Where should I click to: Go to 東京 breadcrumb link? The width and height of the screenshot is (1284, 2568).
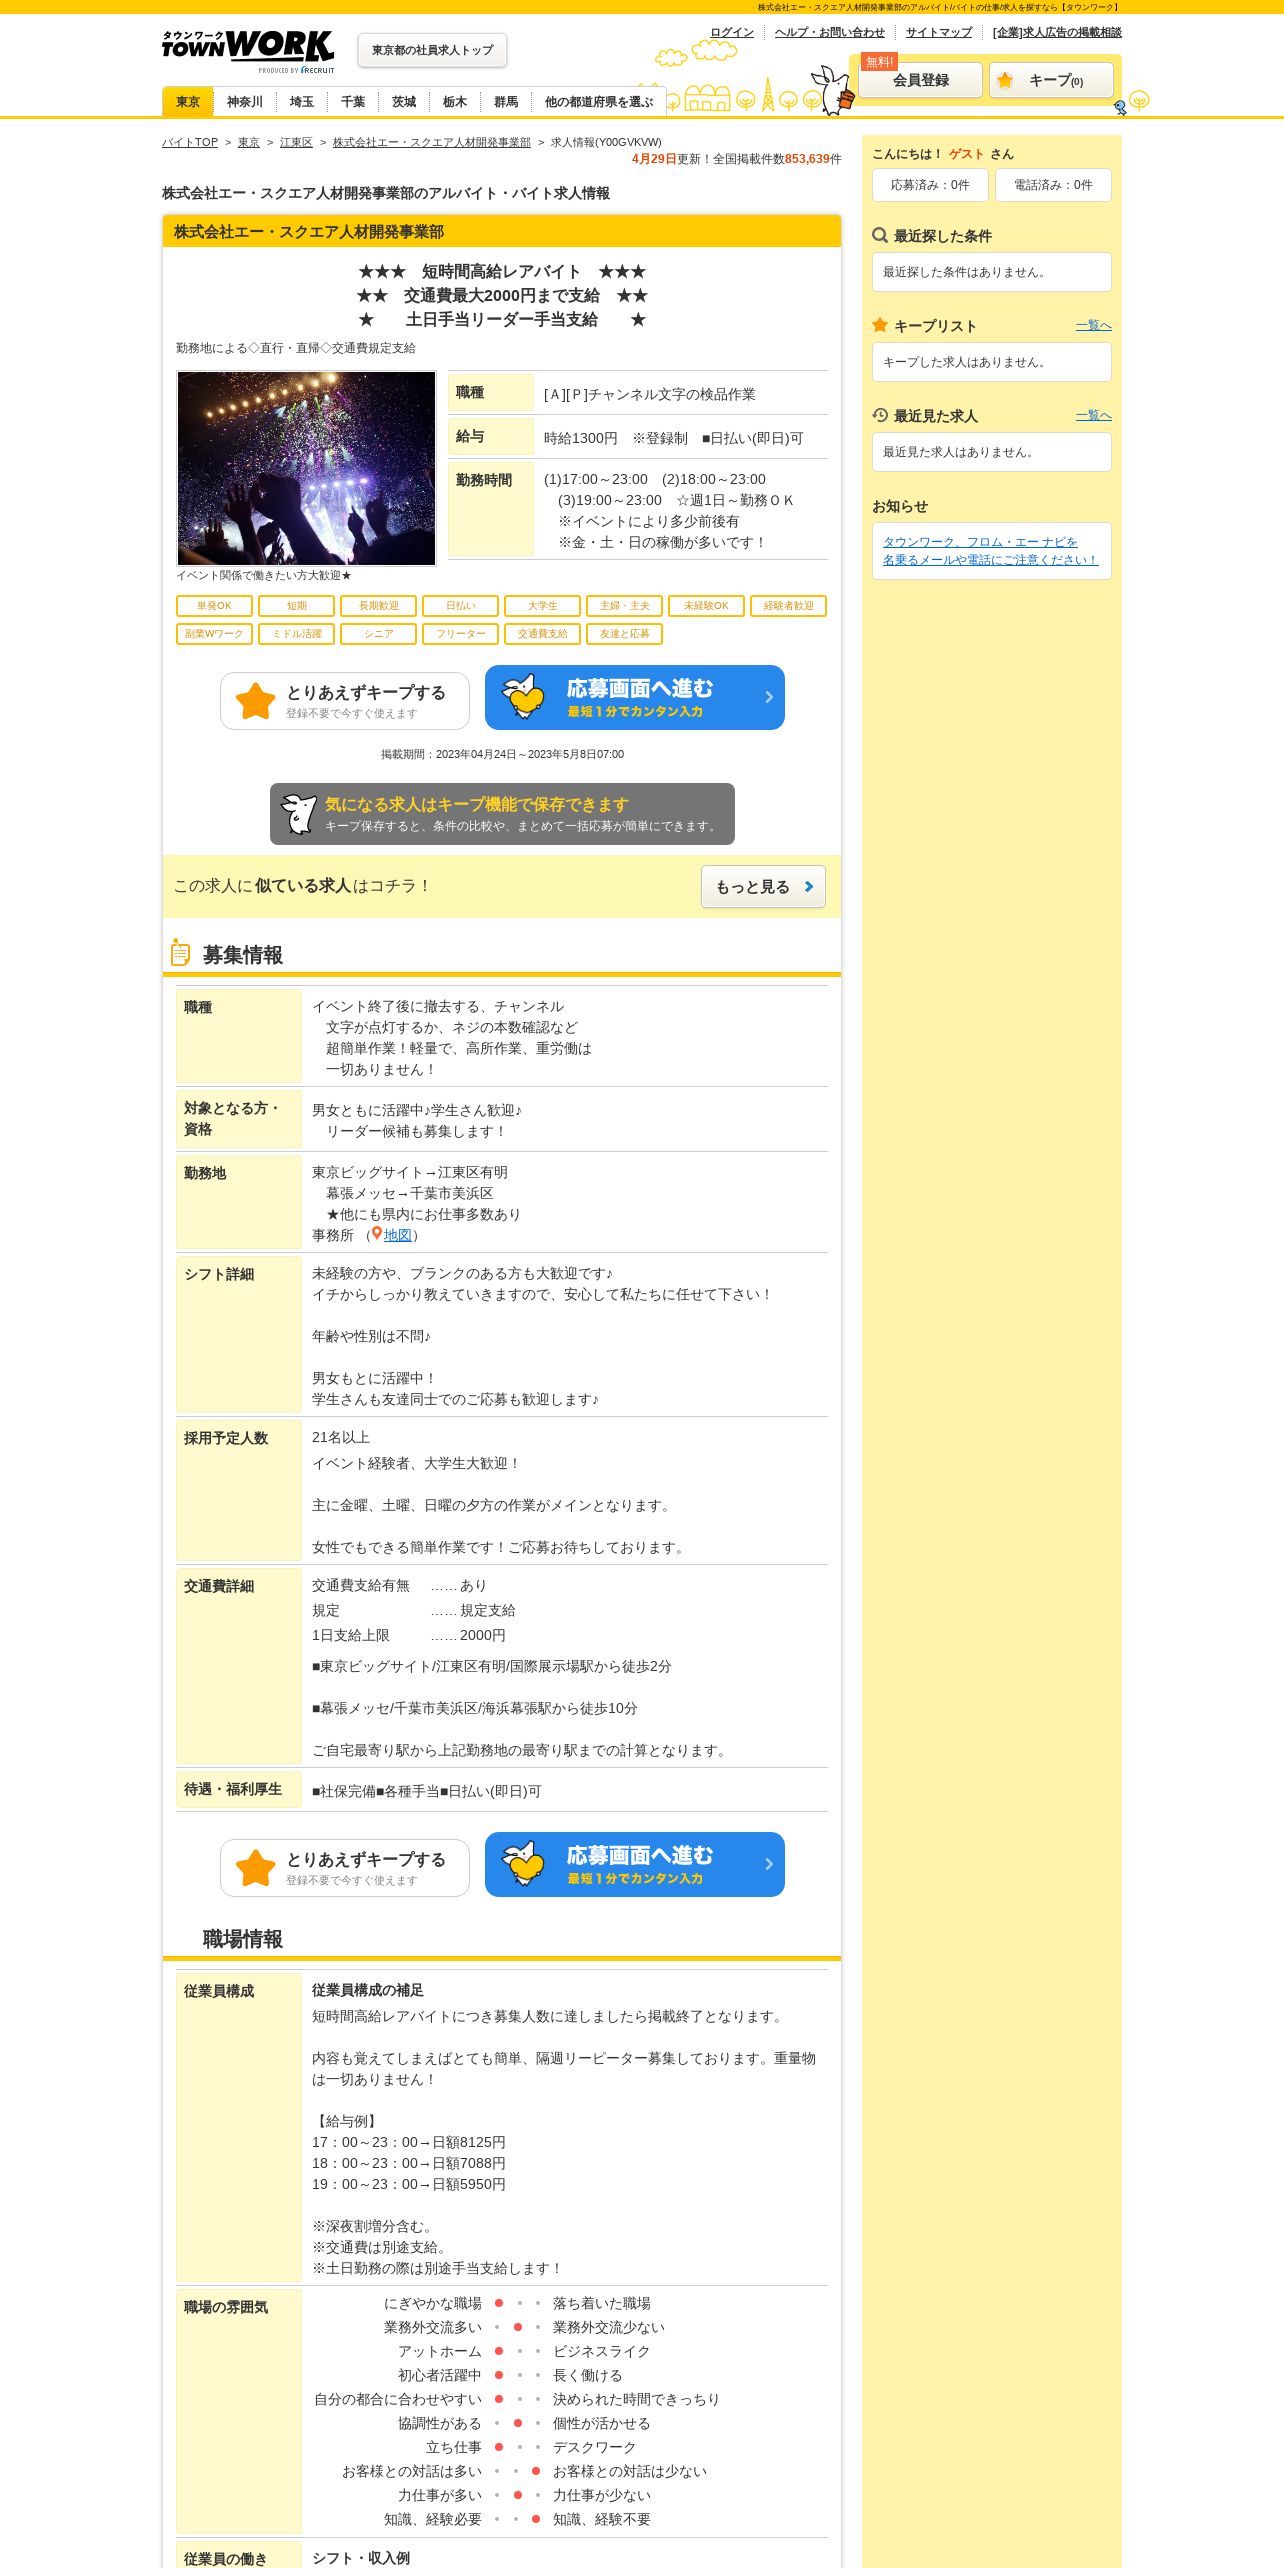tap(249, 142)
